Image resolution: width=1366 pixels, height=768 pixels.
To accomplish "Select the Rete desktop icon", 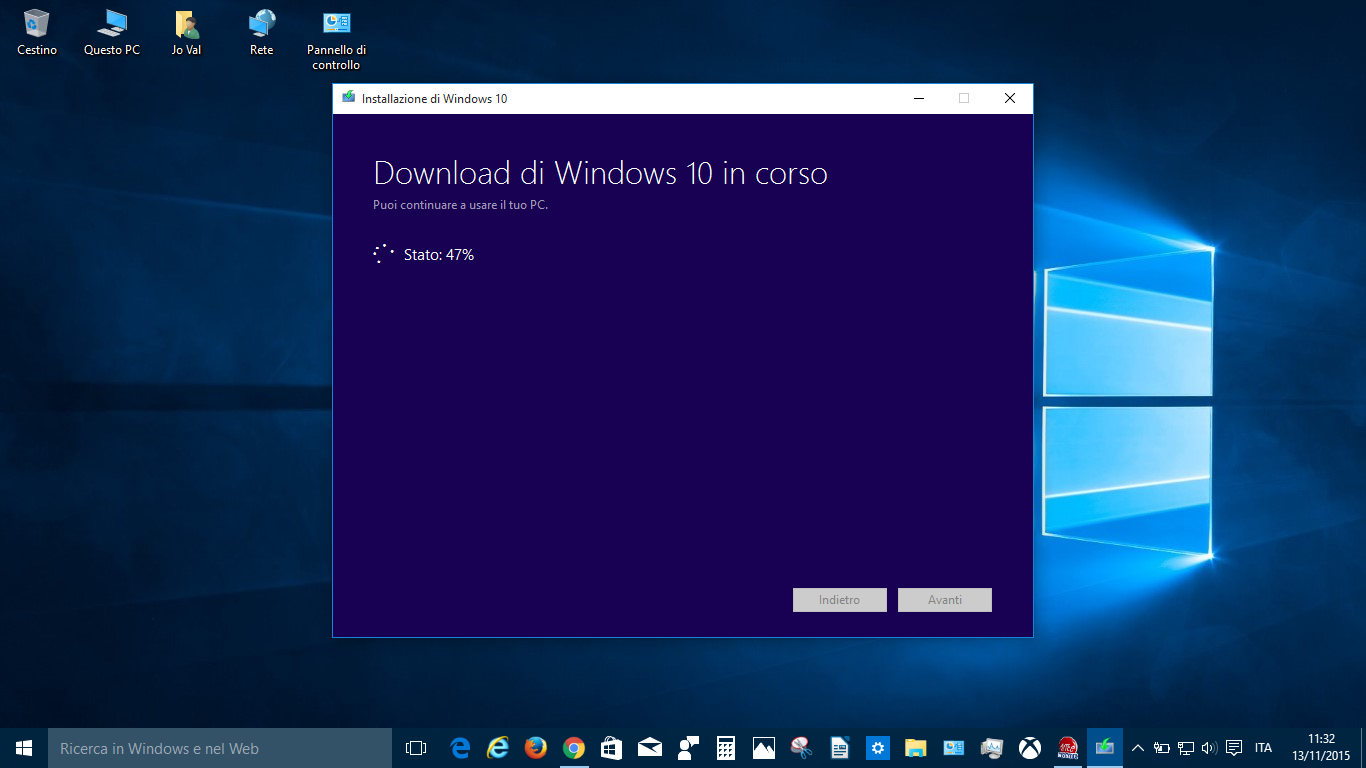I will tap(262, 32).
